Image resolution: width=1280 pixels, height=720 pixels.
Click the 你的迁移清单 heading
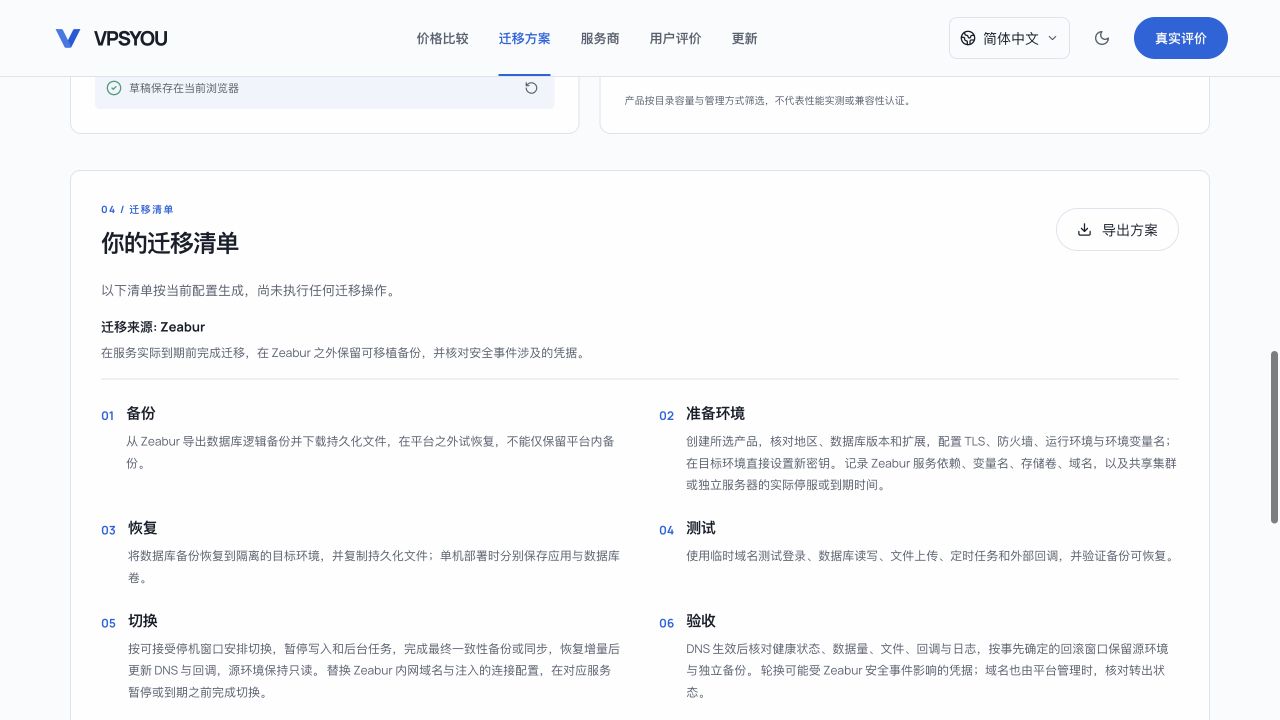(170, 243)
